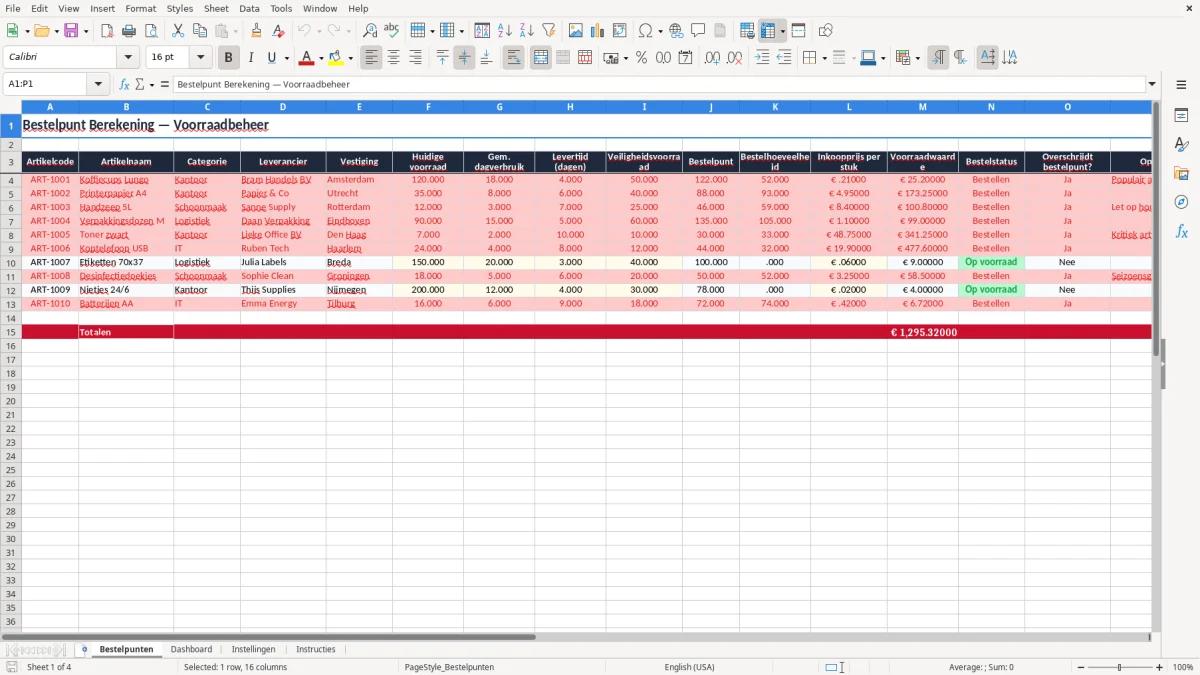Run the Spelling check icon

(x=392, y=31)
